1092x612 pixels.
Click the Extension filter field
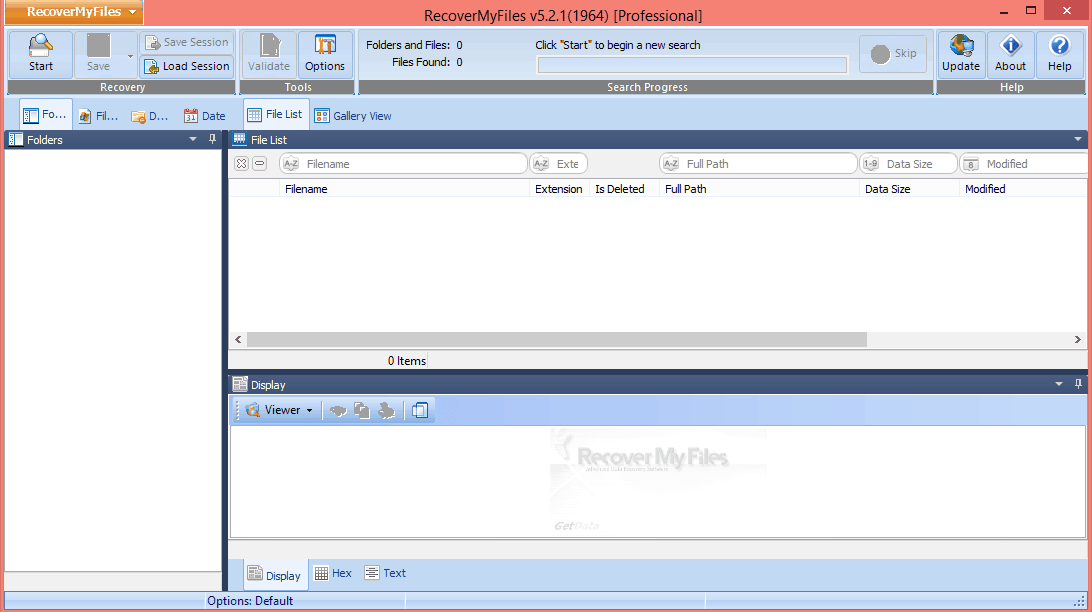click(x=559, y=164)
